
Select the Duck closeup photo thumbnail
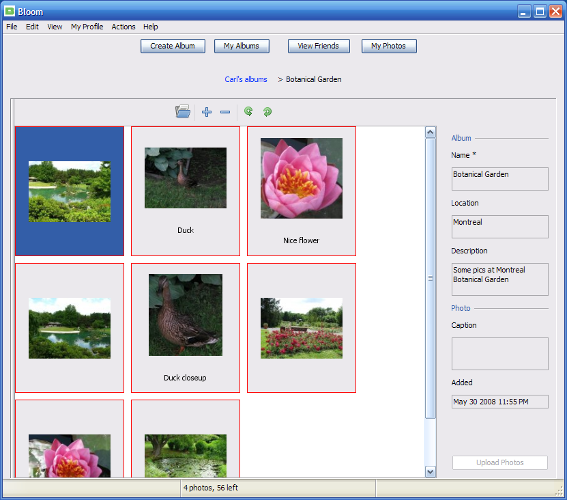(x=186, y=328)
